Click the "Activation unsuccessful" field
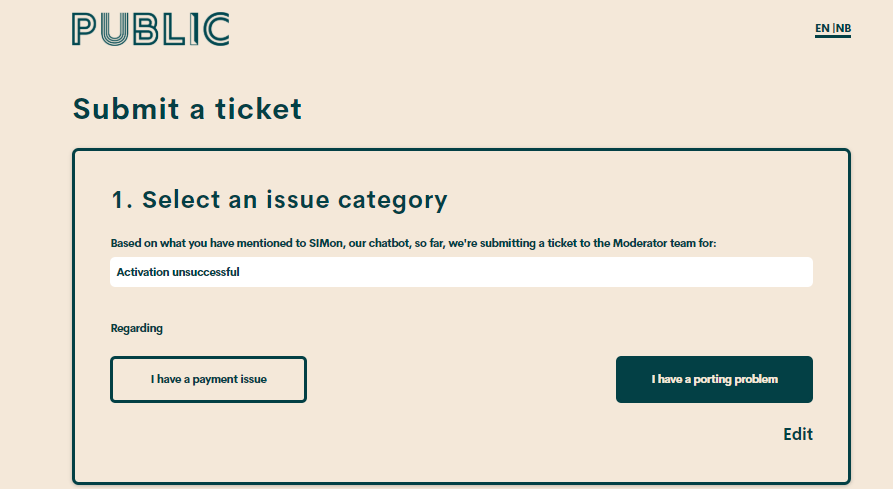This screenshot has height=489, width=893. point(461,272)
